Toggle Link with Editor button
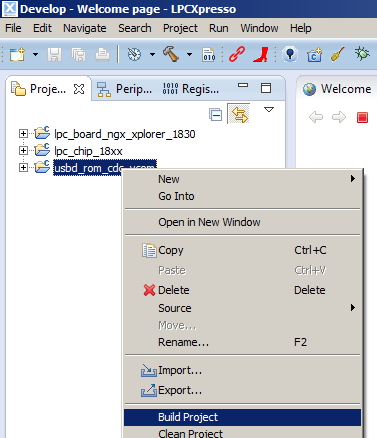The width and height of the screenshot is (377, 438). point(239,114)
